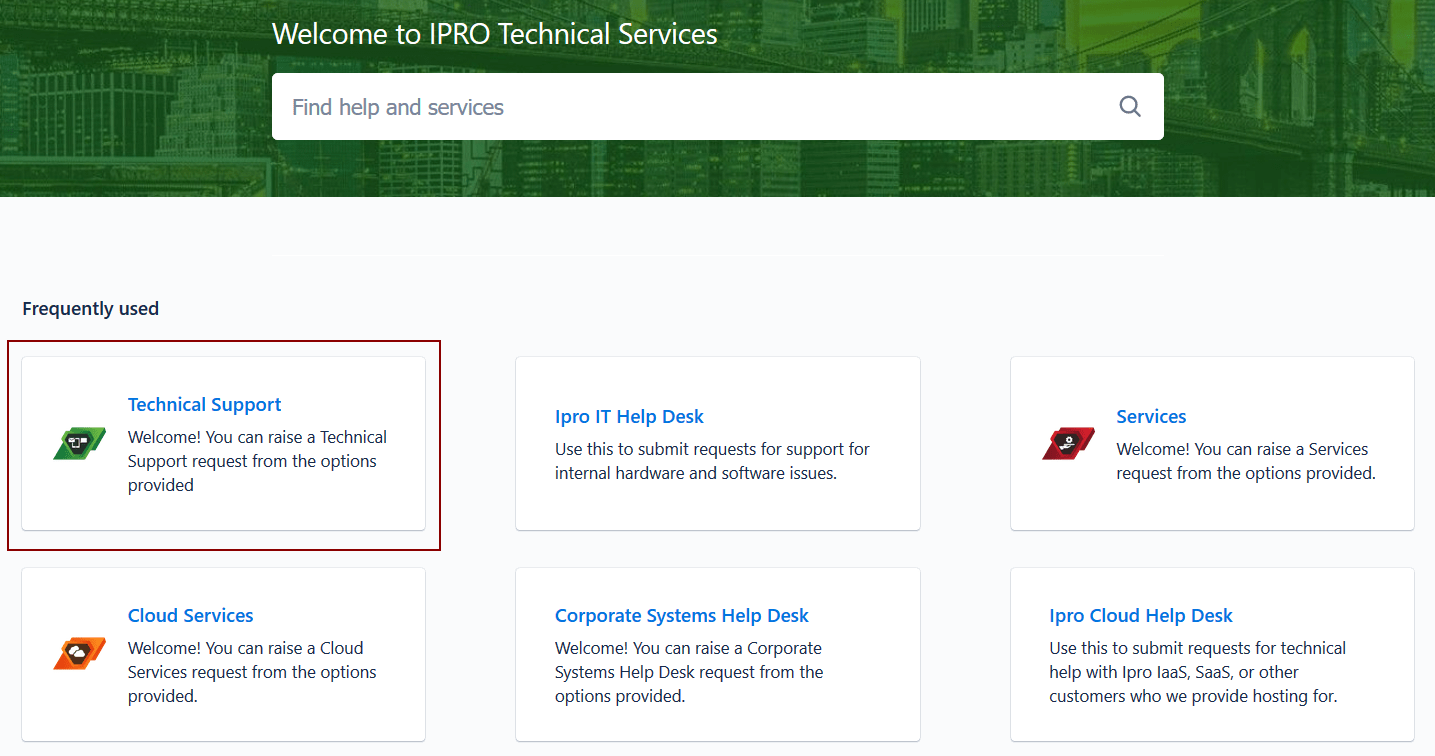The image size is (1435, 756).
Task: Open the Services portal link
Action: 1151,416
